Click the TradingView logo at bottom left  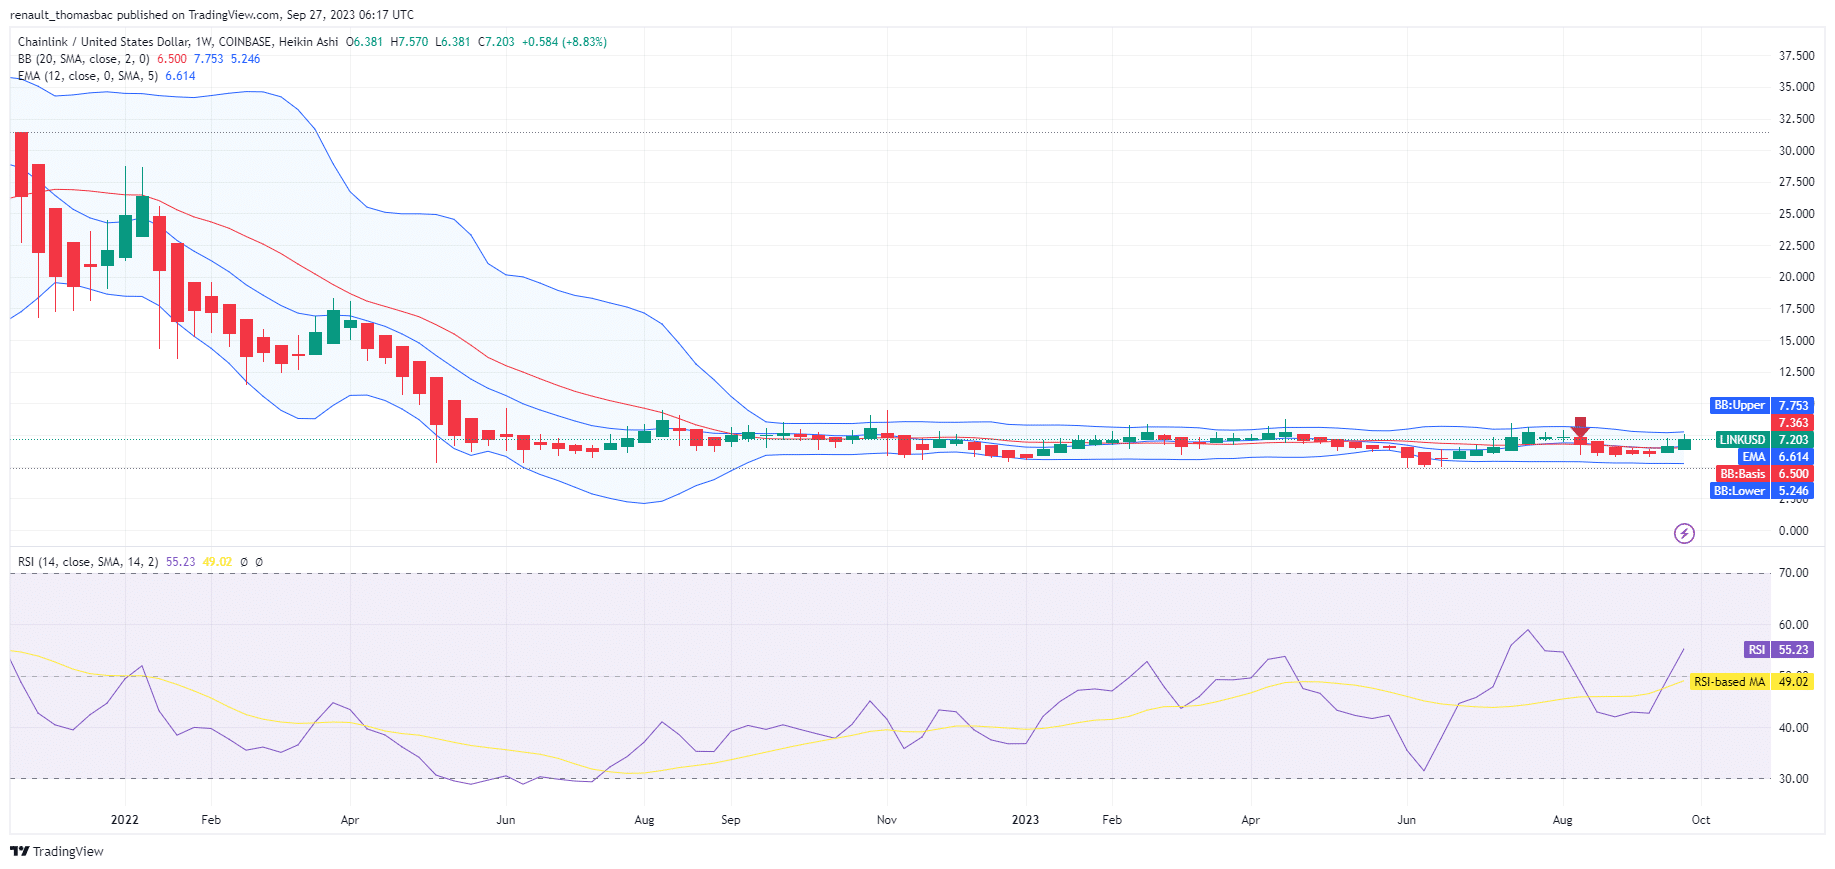tap(57, 851)
